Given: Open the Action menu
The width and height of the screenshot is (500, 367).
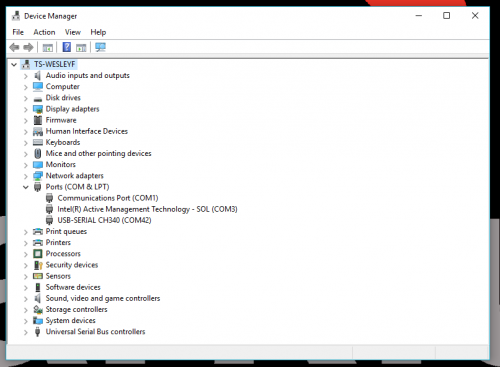Looking at the screenshot, I should [x=44, y=32].
